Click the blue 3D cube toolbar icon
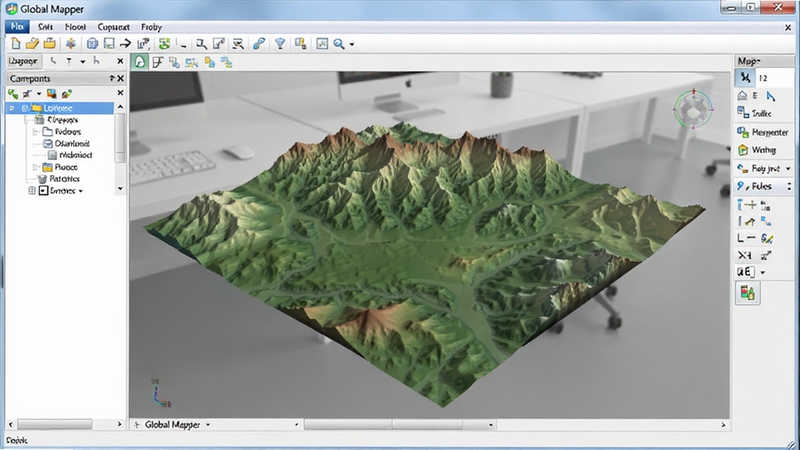Image resolution: width=800 pixels, height=450 pixels. coord(92,44)
